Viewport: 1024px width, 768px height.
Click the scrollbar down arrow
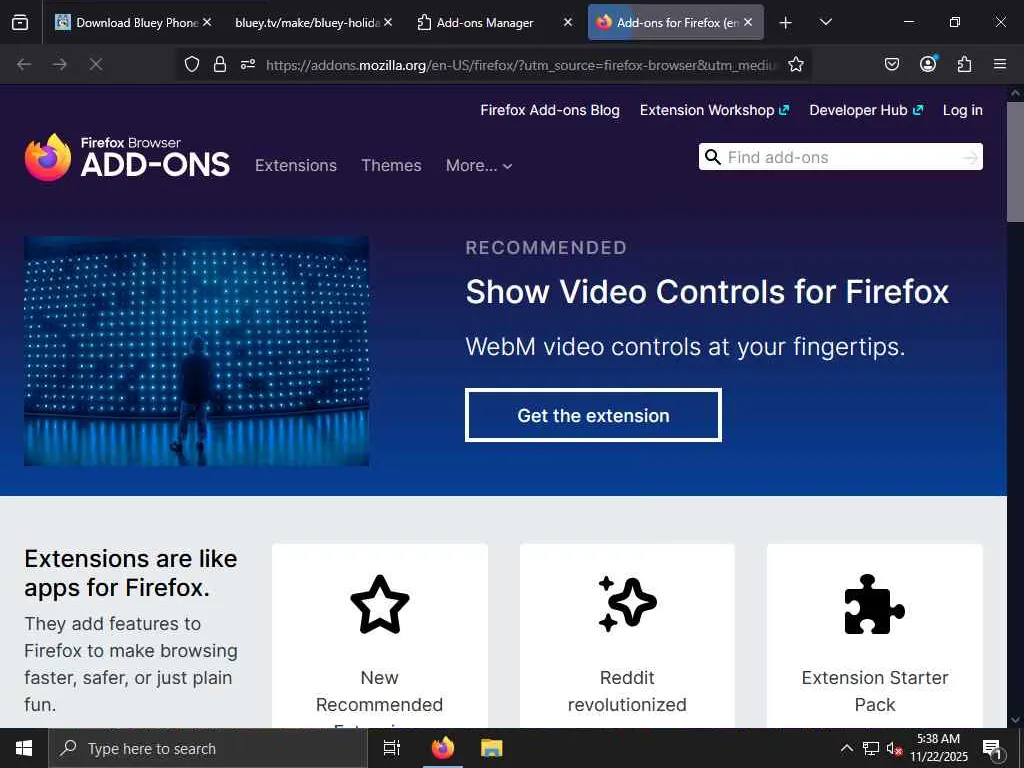pos(1015,719)
